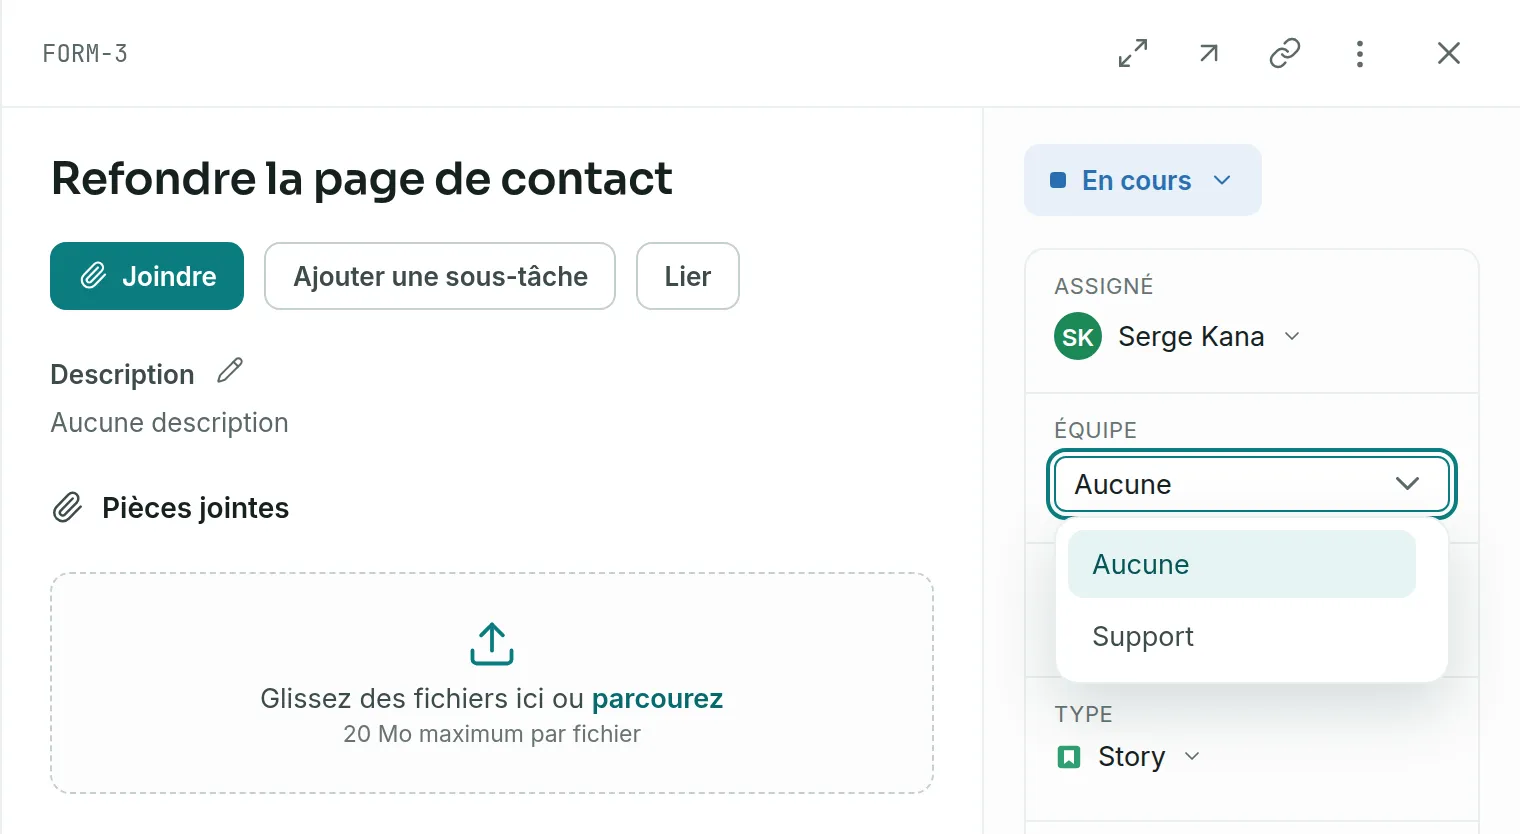Screen dimensions: 1520x834
Task: Click the upload arrow icon in dropzone
Action: tap(492, 644)
